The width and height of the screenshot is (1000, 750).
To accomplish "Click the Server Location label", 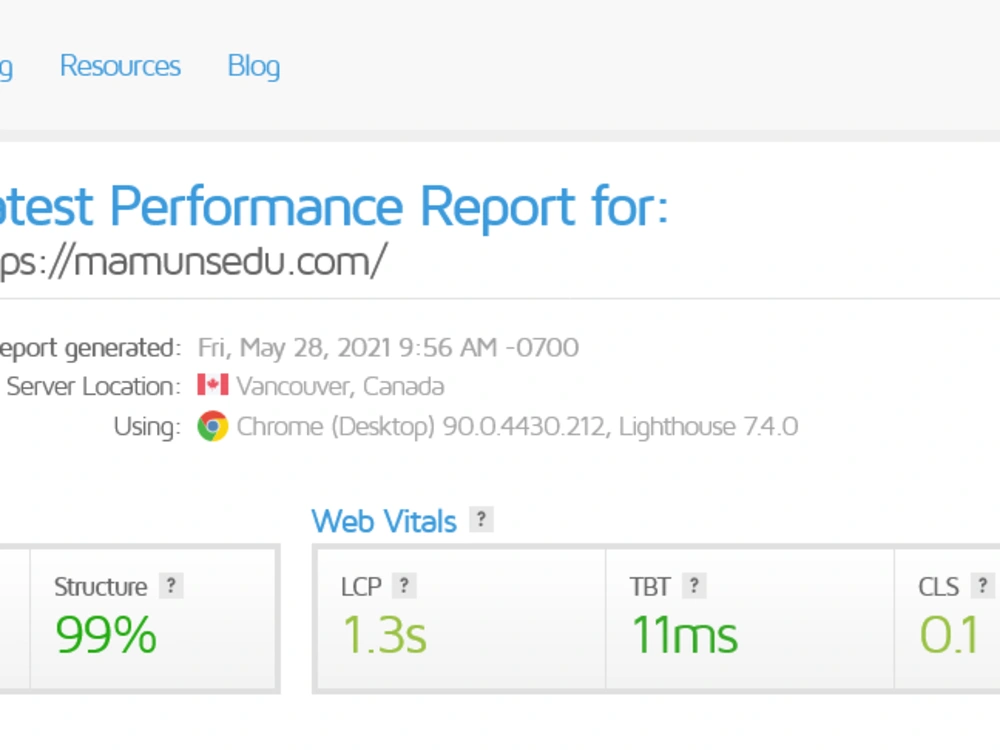I will [x=94, y=386].
